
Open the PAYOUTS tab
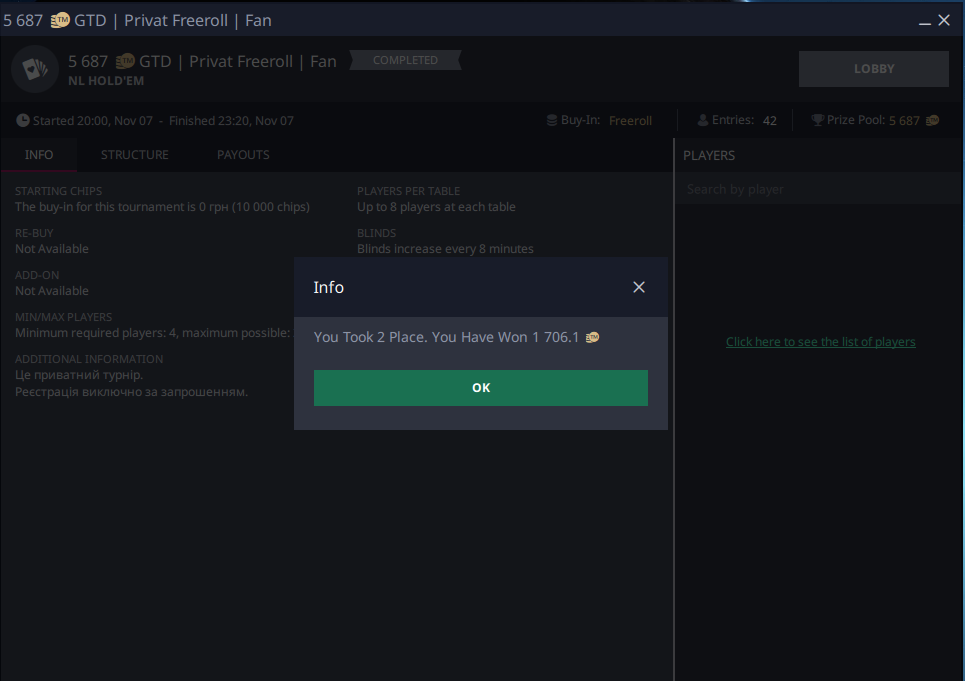tap(243, 155)
